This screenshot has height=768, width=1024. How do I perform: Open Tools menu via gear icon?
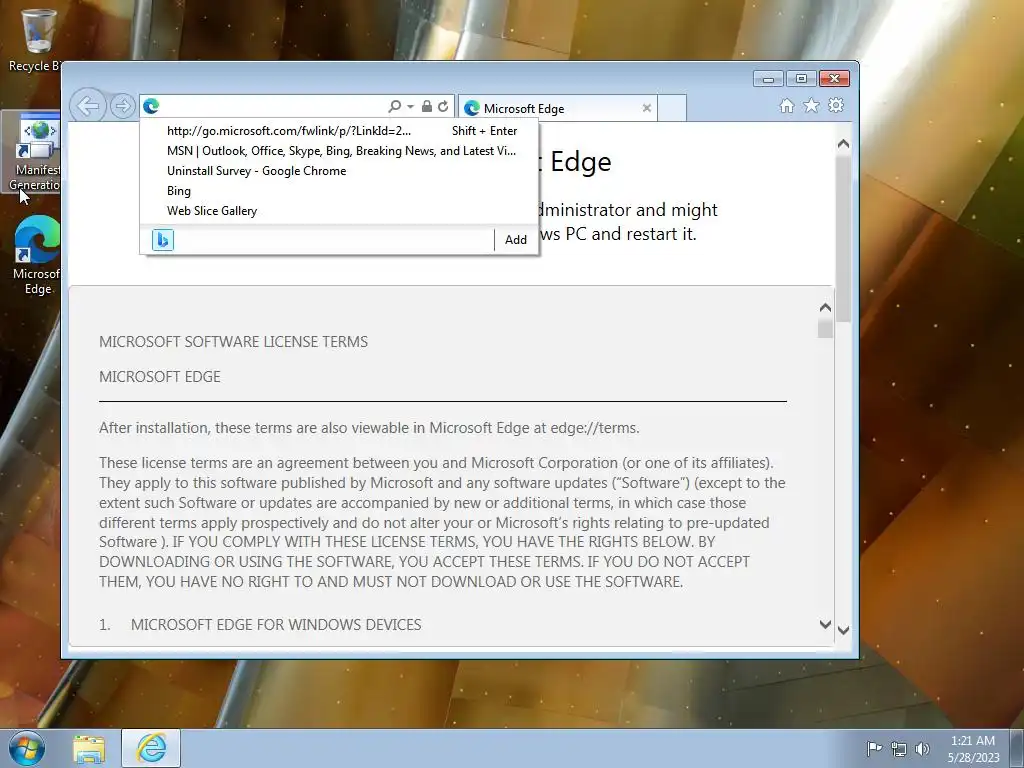tap(836, 105)
